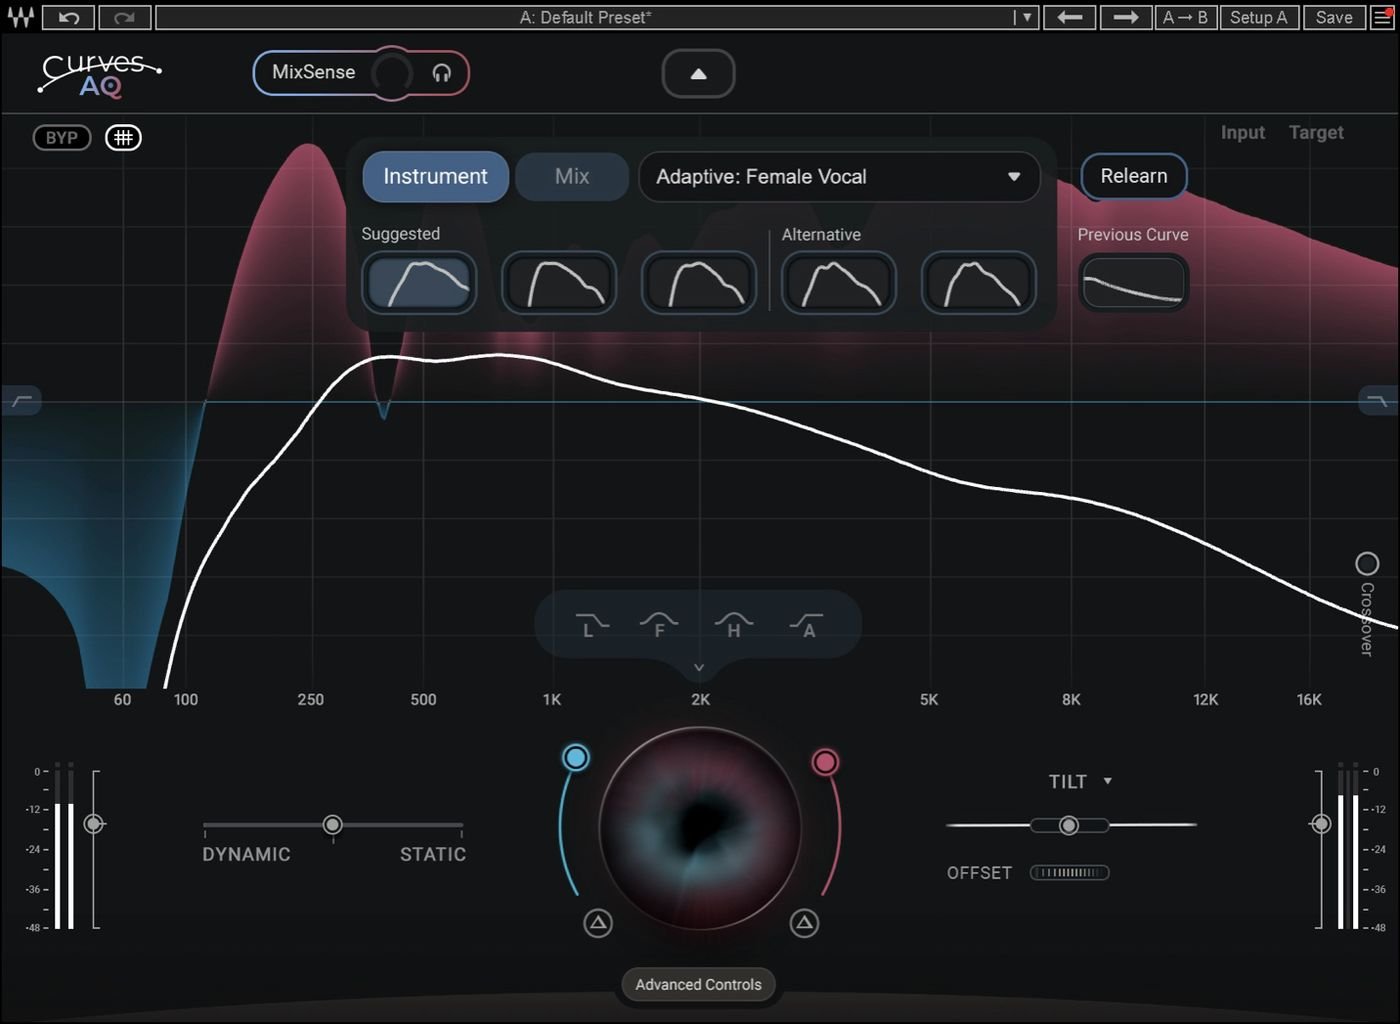This screenshot has height=1024, width=1400.
Task: Click the right high-shelf handle on graph
Action: [1378, 401]
